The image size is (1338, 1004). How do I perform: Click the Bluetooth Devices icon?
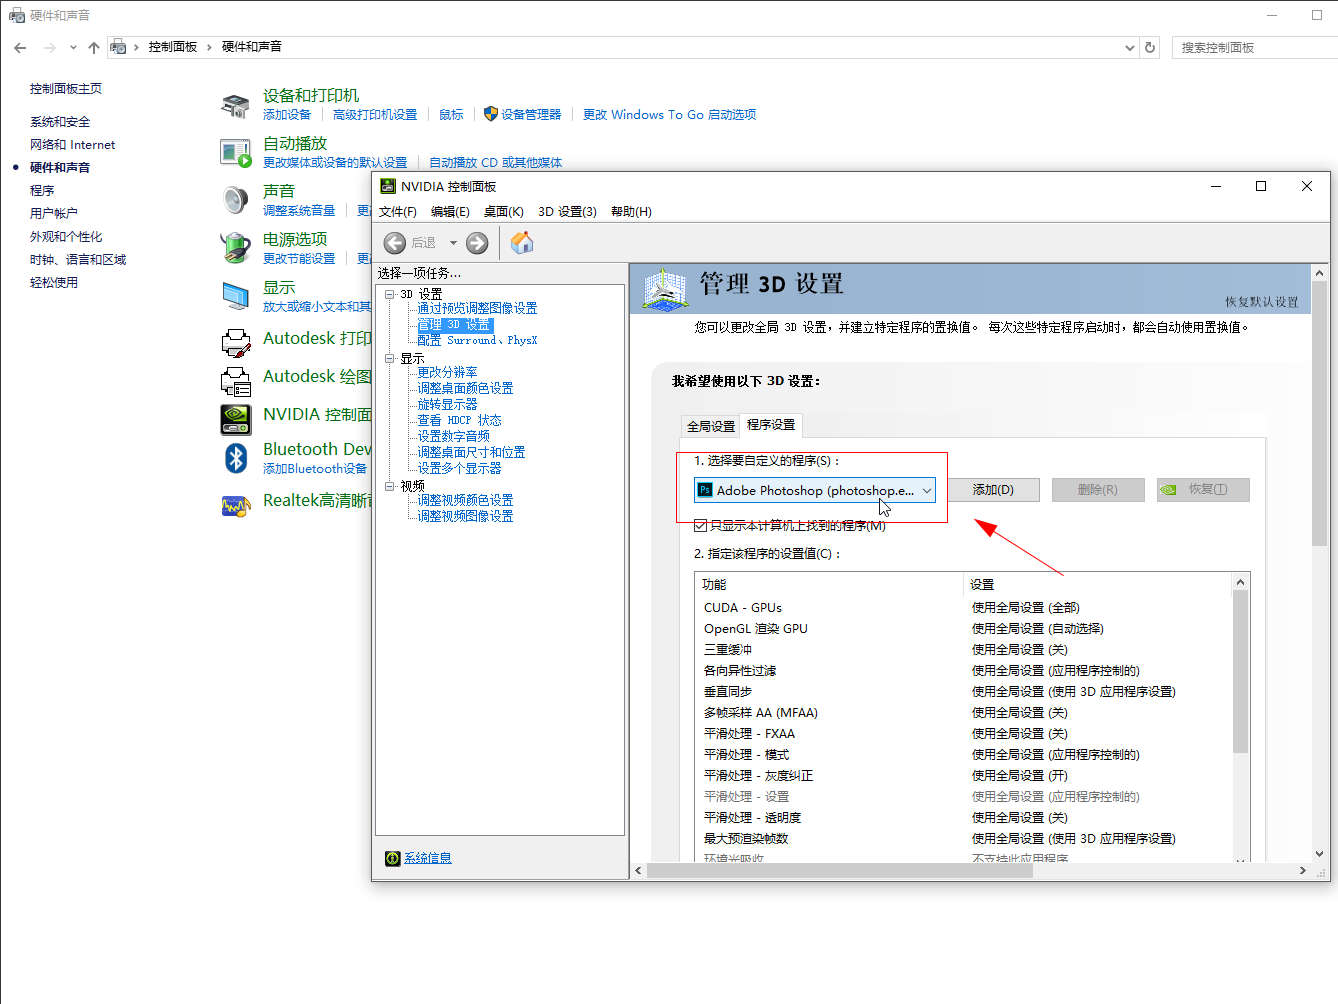(235, 458)
